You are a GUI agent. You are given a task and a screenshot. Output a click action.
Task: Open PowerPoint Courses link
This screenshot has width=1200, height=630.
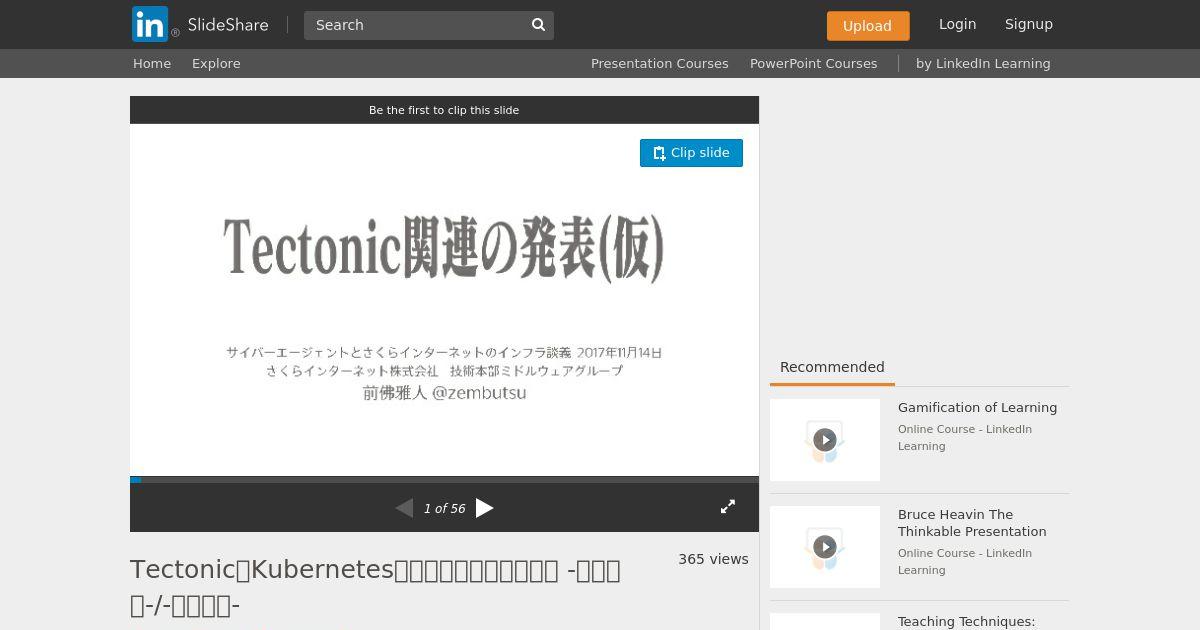814,63
